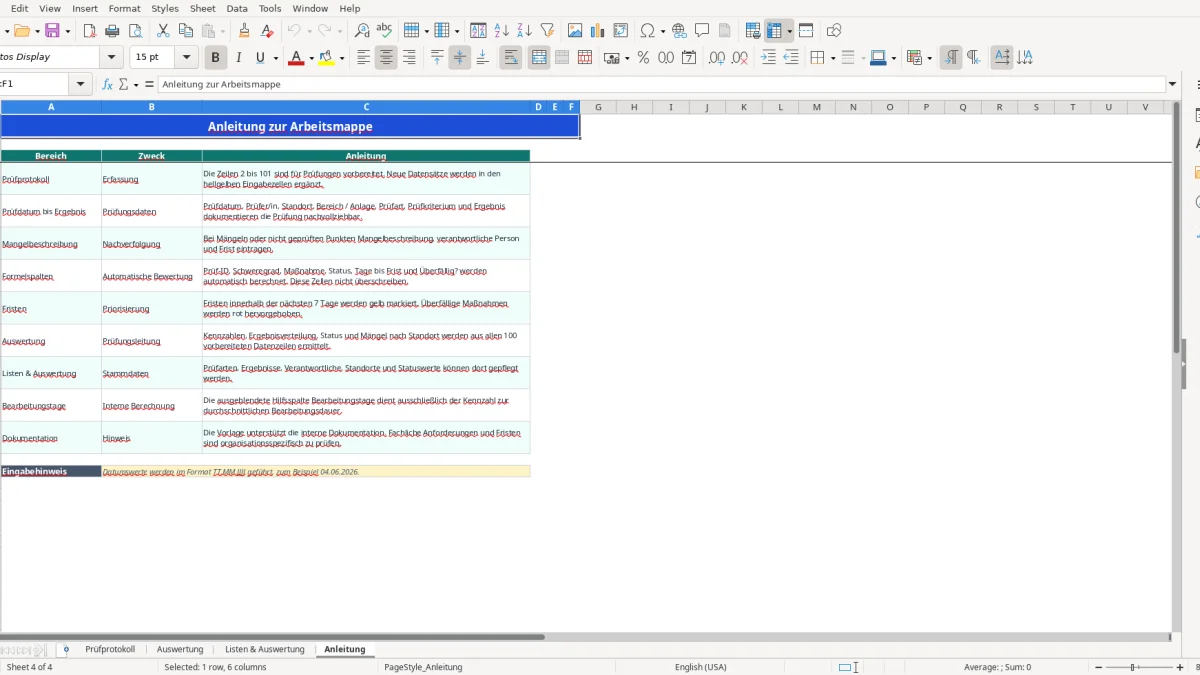The image size is (1200, 675).
Task: Adjust the zoom slider in the status bar
Action: click(1134, 667)
